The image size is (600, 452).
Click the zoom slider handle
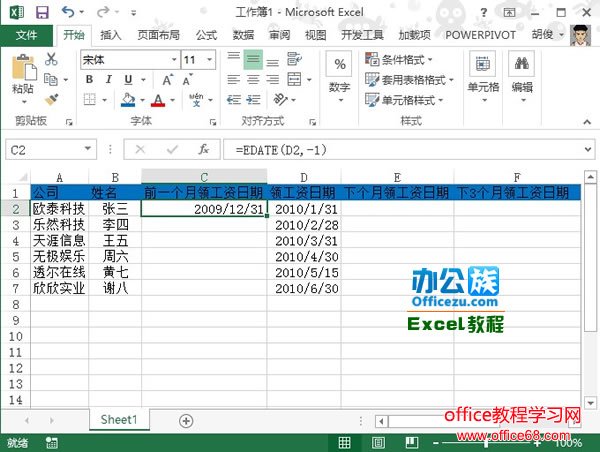click(486, 443)
